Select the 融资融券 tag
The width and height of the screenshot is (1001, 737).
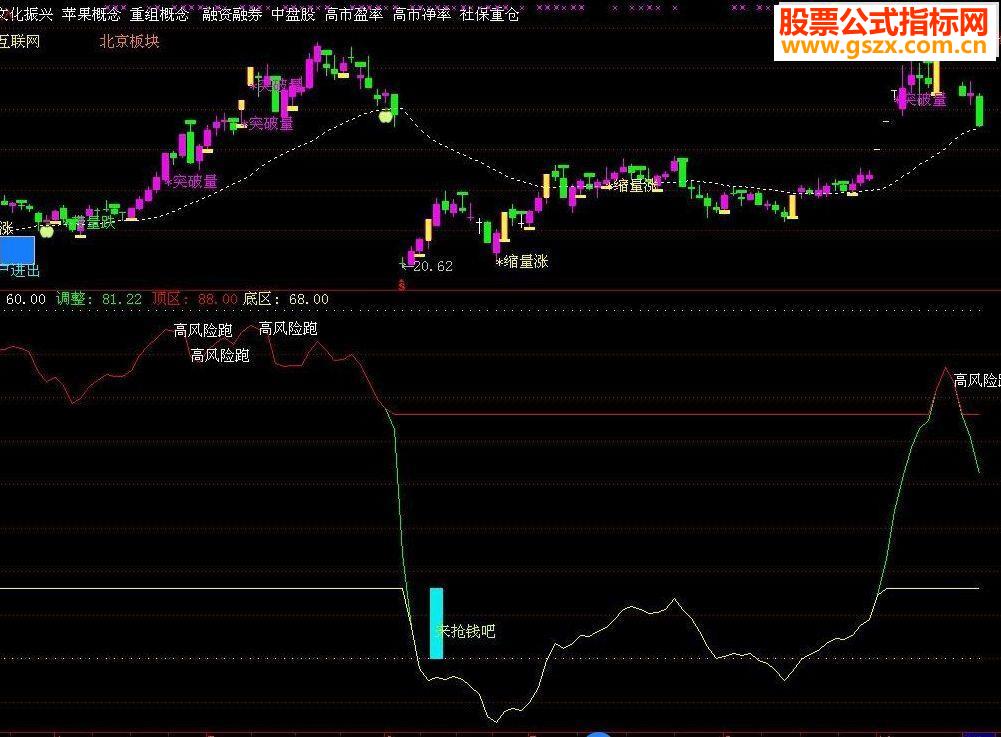coord(232,14)
